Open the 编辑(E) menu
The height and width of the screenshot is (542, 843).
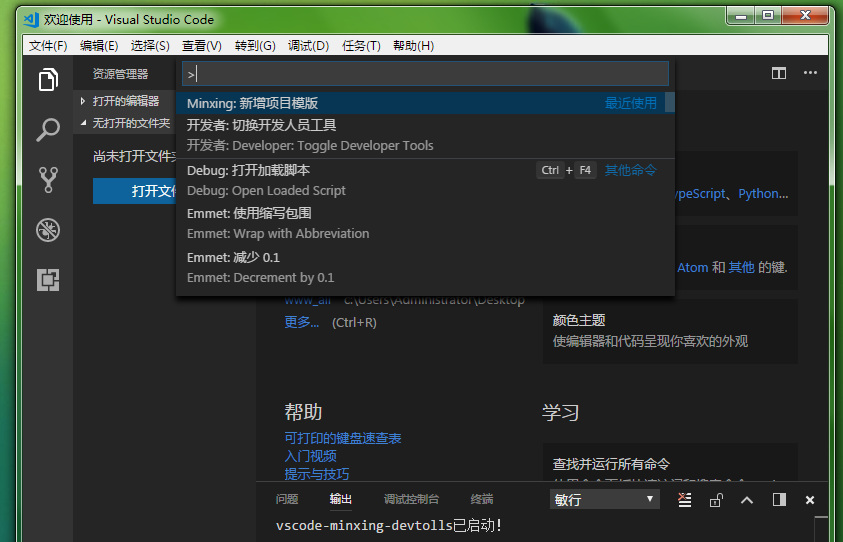click(x=99, y=46)
